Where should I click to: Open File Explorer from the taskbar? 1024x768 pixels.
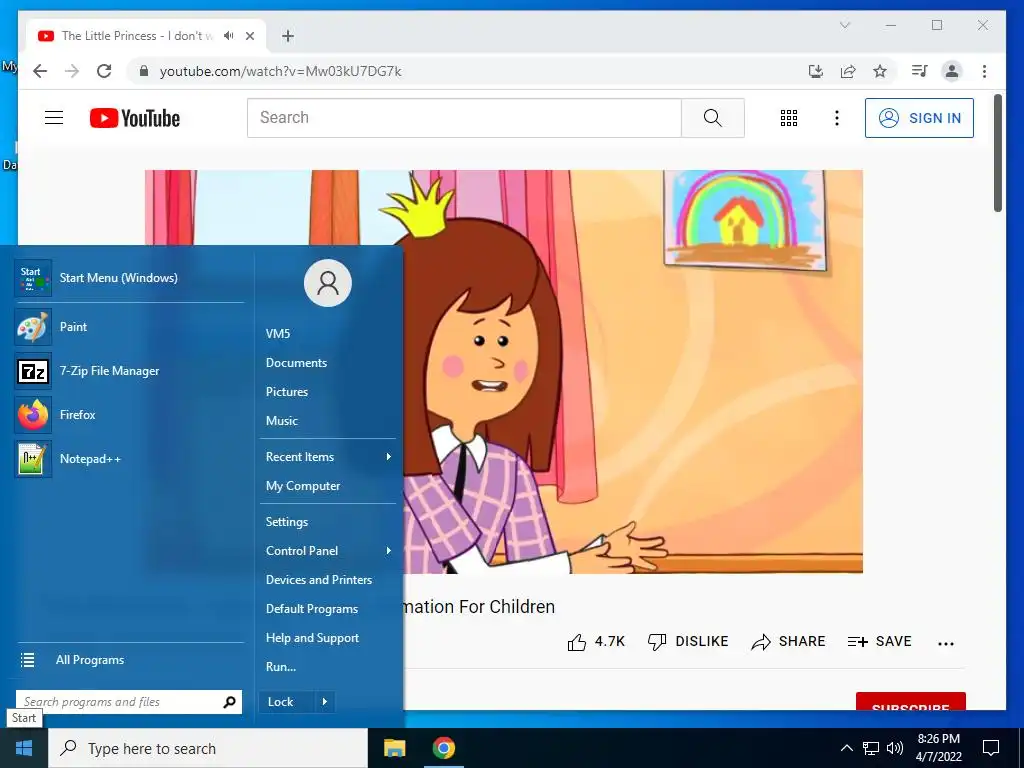[x=394, y=748]
